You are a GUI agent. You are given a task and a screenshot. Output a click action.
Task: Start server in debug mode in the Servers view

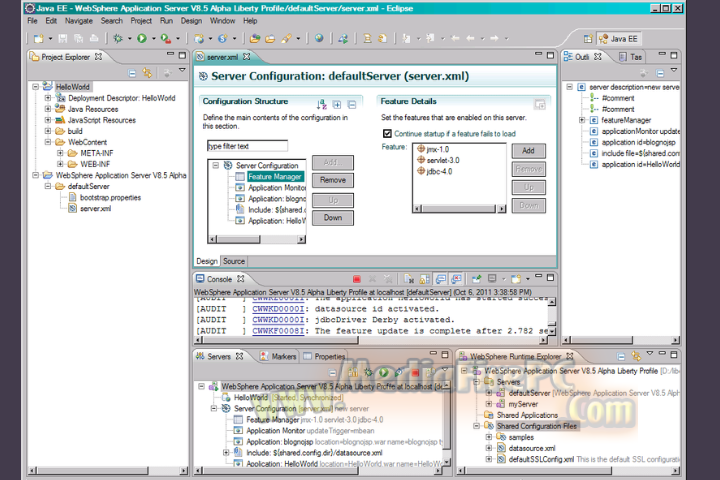(x=368, y=373)
